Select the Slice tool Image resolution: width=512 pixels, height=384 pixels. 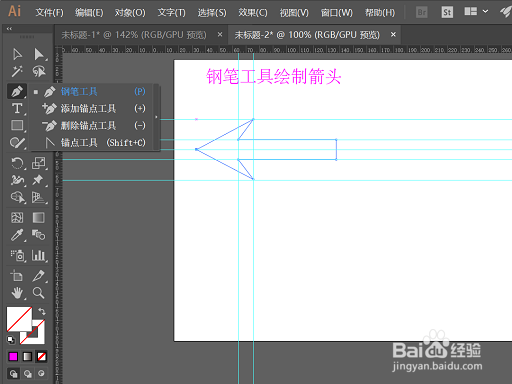[39, 276]
